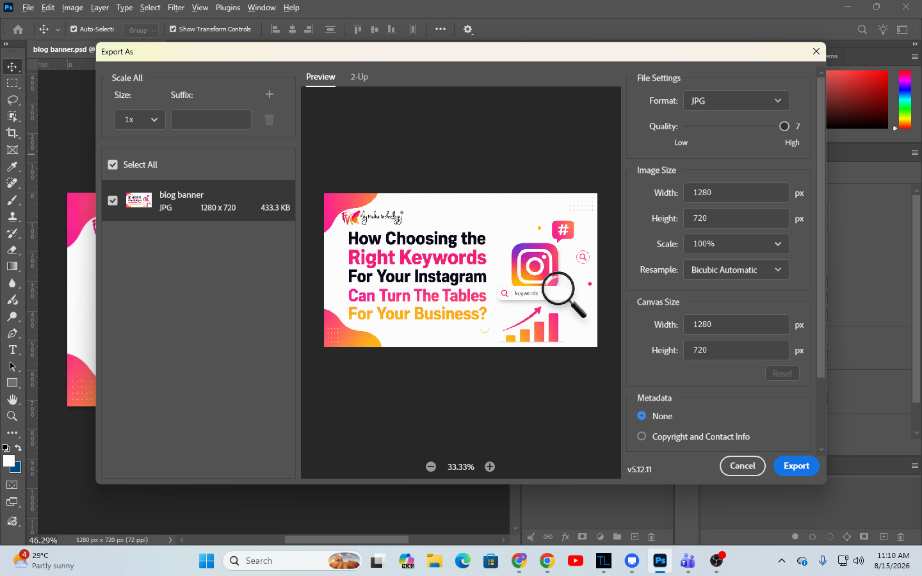The width and height of the screenshot is (922, 576).
Task: Toggle the Select All checkbox
Action: [113, 165]
